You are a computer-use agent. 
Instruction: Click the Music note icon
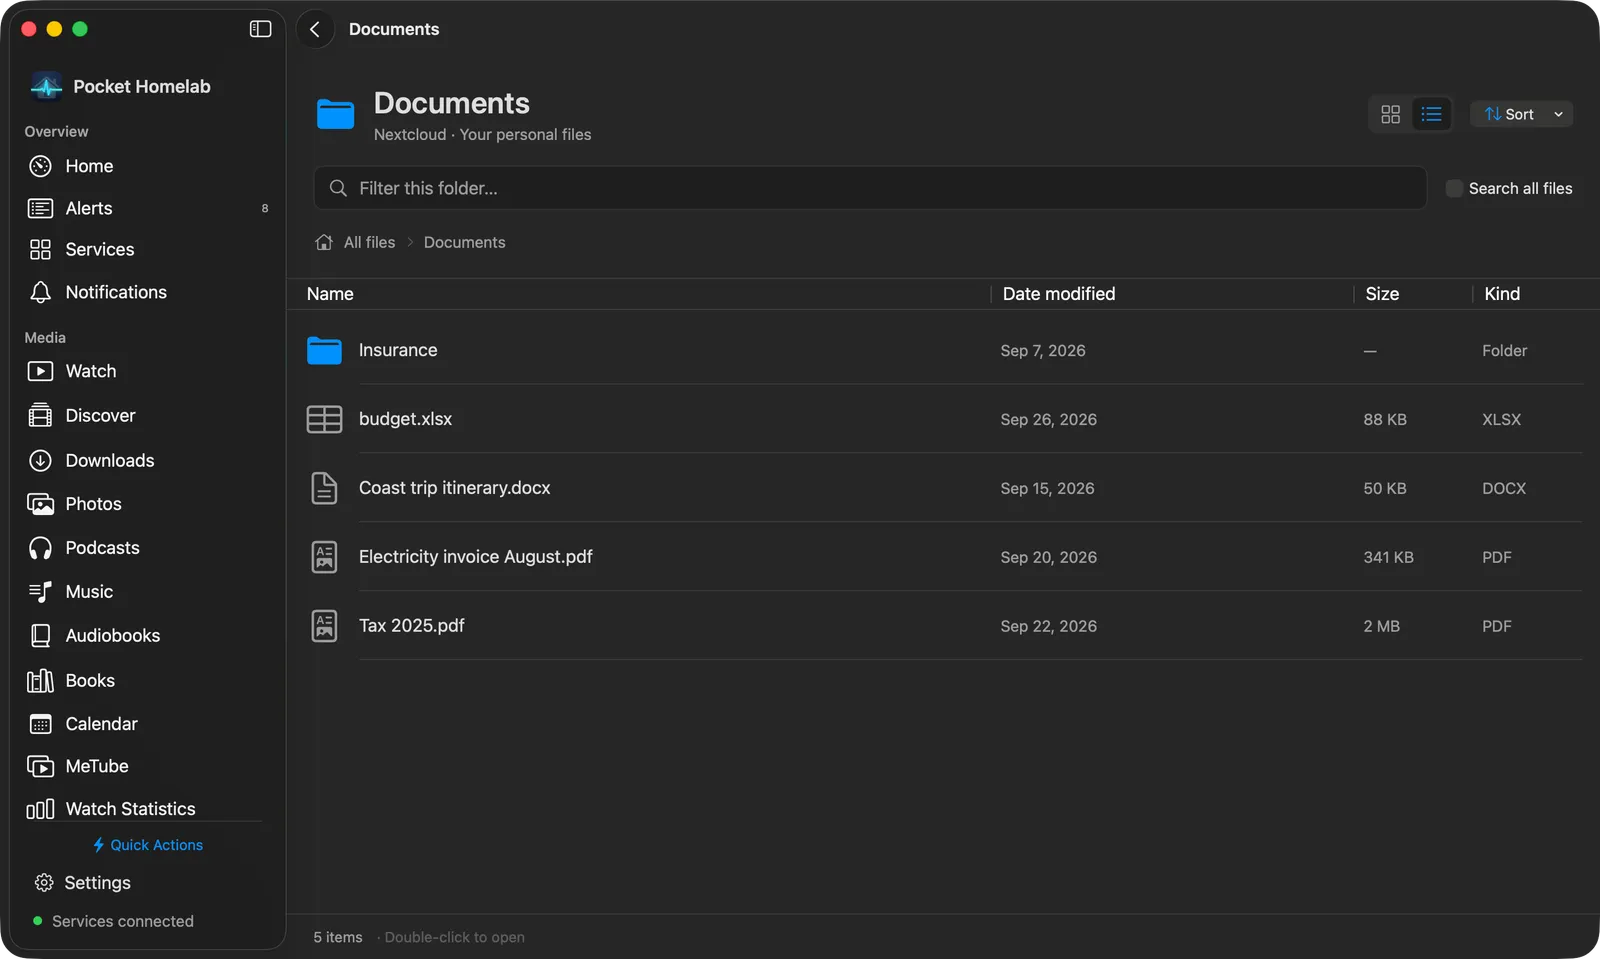(x=40, y=592)
